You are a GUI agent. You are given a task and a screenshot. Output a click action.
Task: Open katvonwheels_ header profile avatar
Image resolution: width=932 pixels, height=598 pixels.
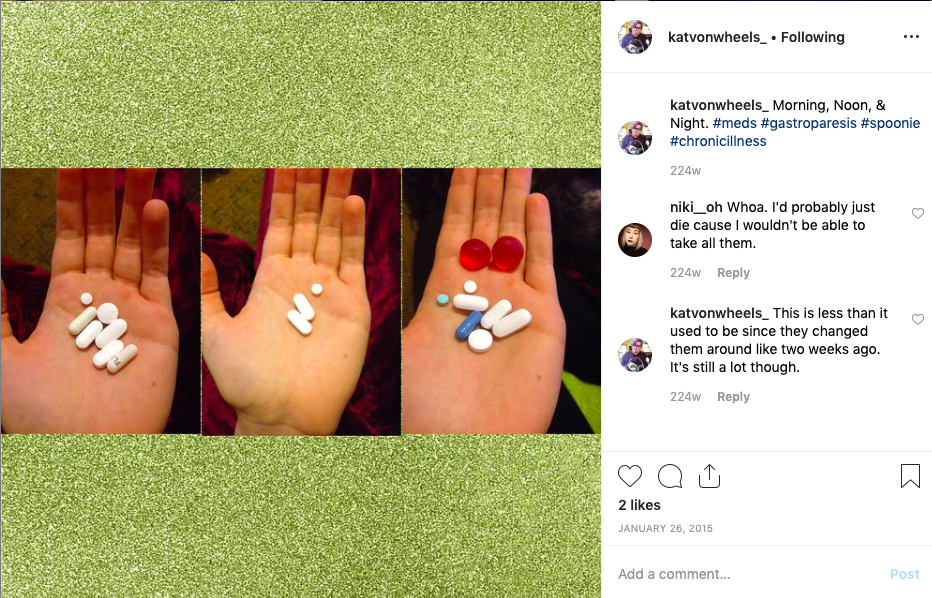(635, 37)
